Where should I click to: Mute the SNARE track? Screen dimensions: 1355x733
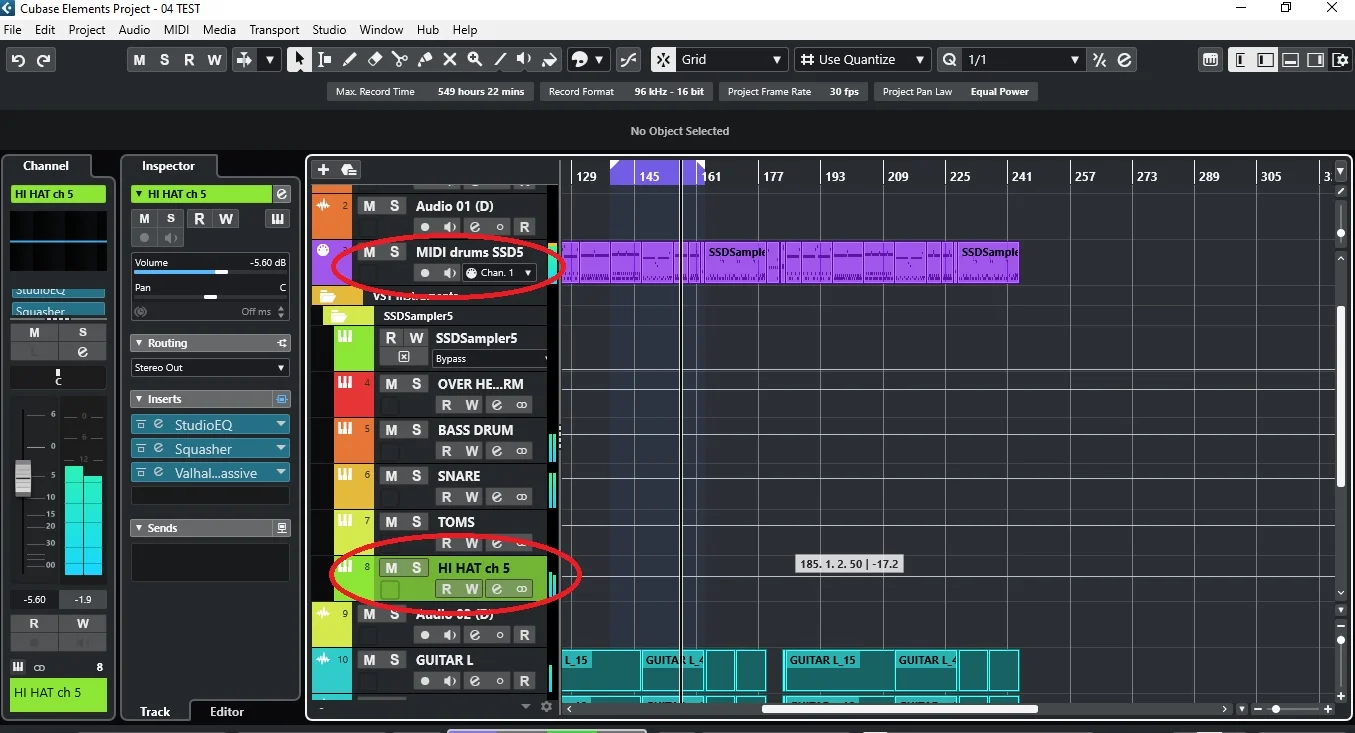coord(391,476)
